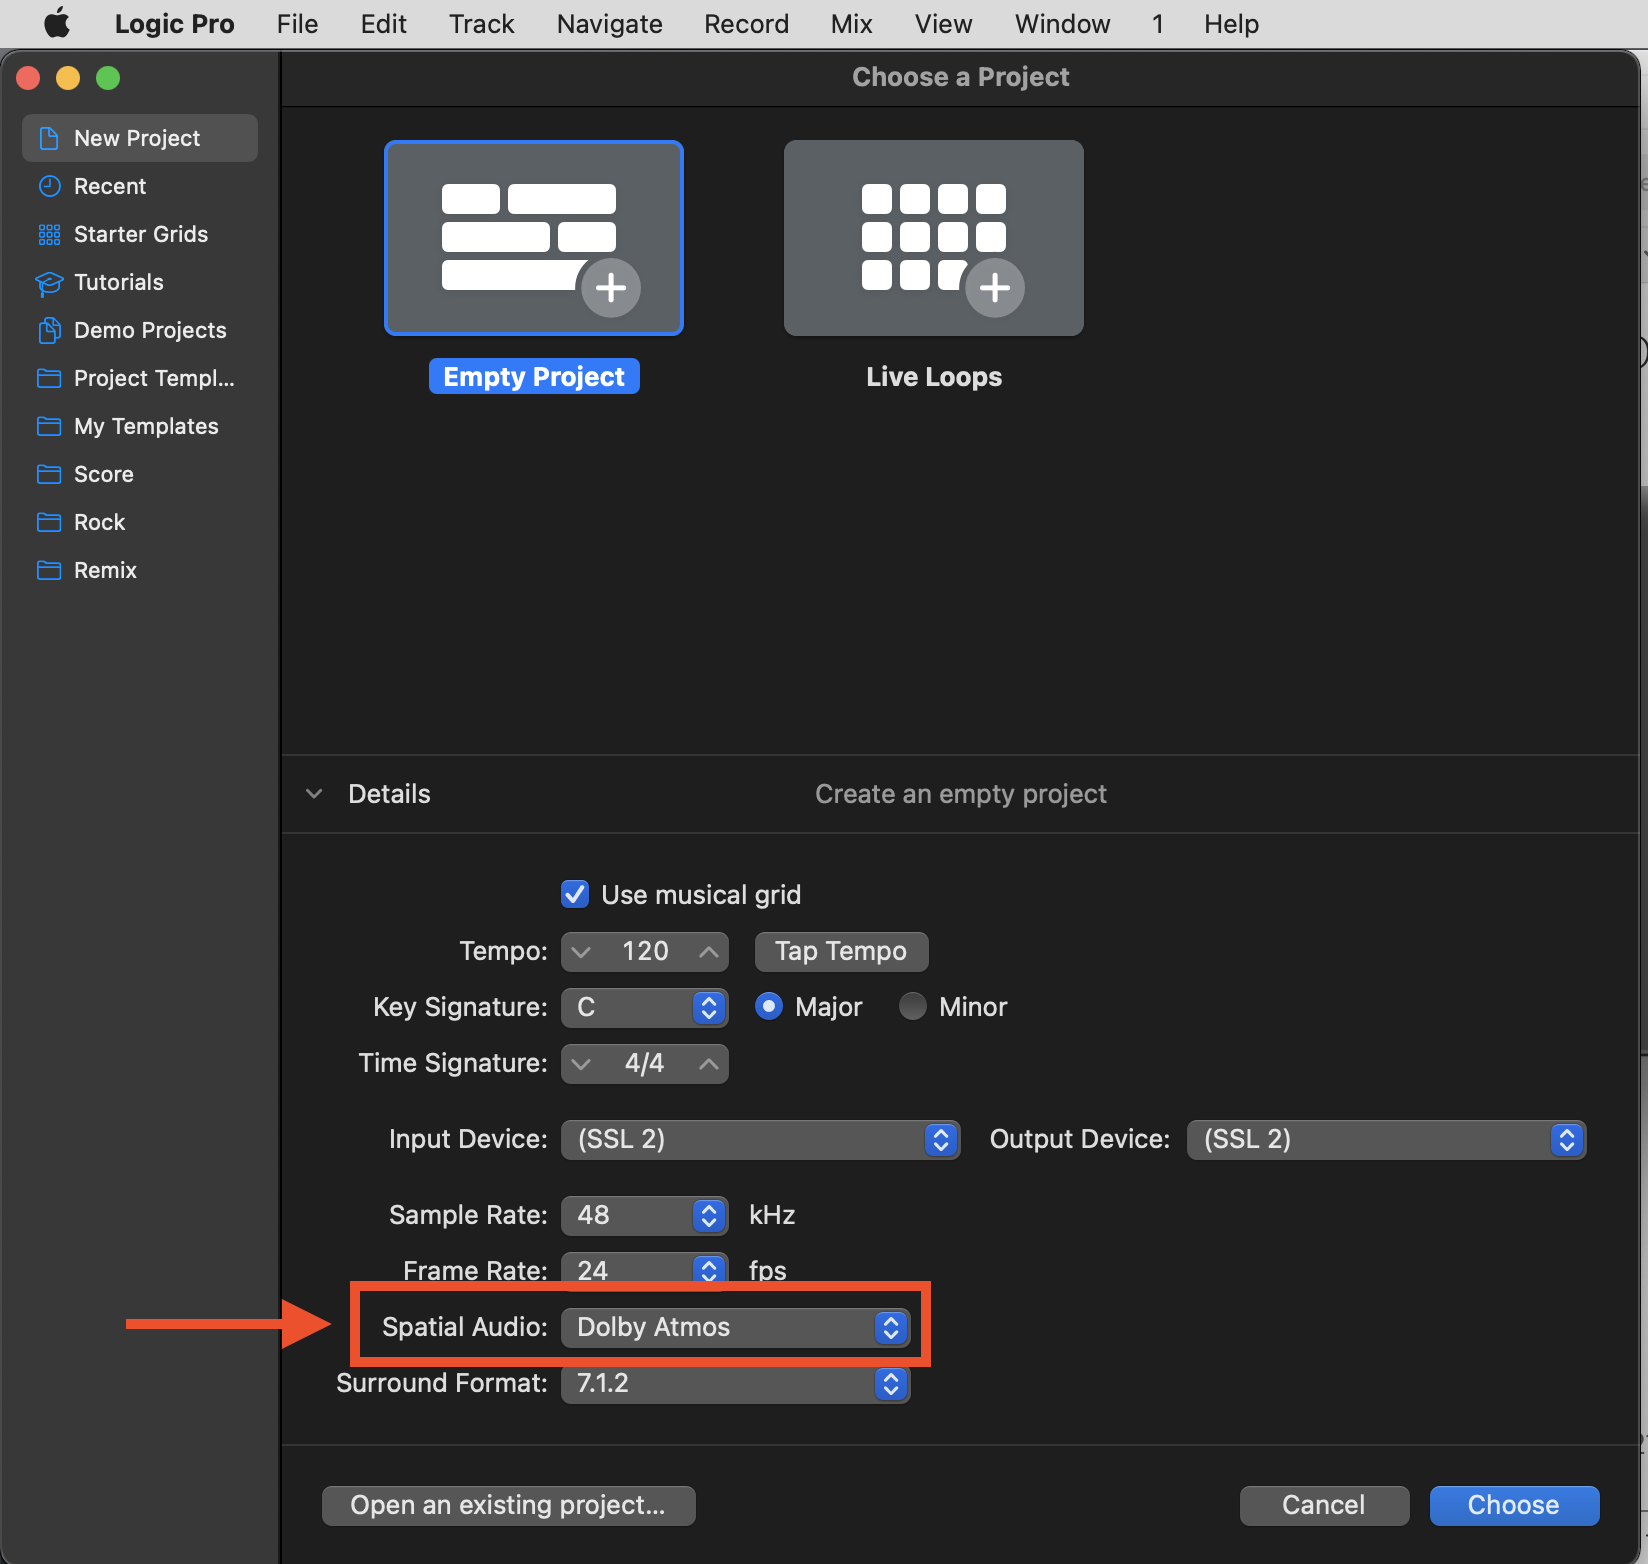Click the Rock folder icon
Screen dimensions: 1648x1564
49,522
